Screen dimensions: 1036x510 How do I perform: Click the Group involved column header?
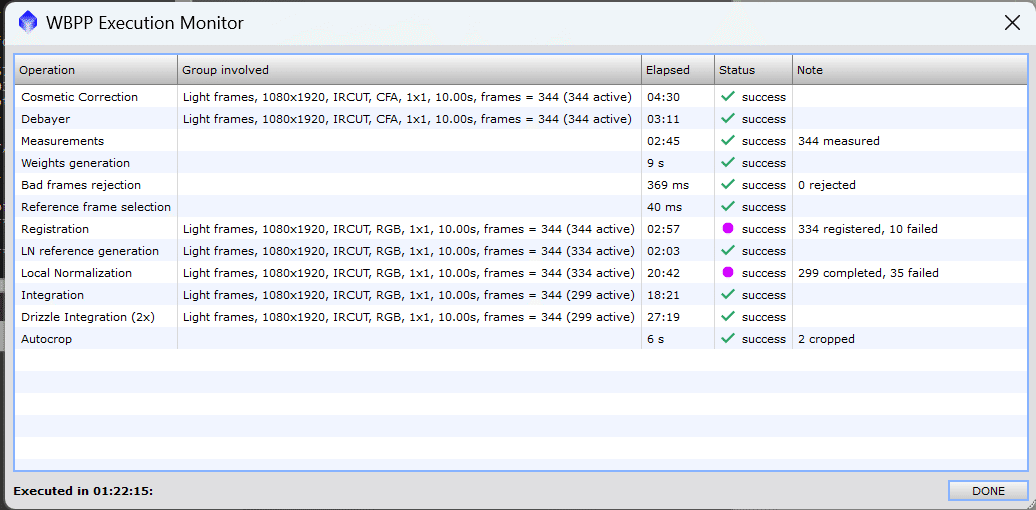(409, 70)
